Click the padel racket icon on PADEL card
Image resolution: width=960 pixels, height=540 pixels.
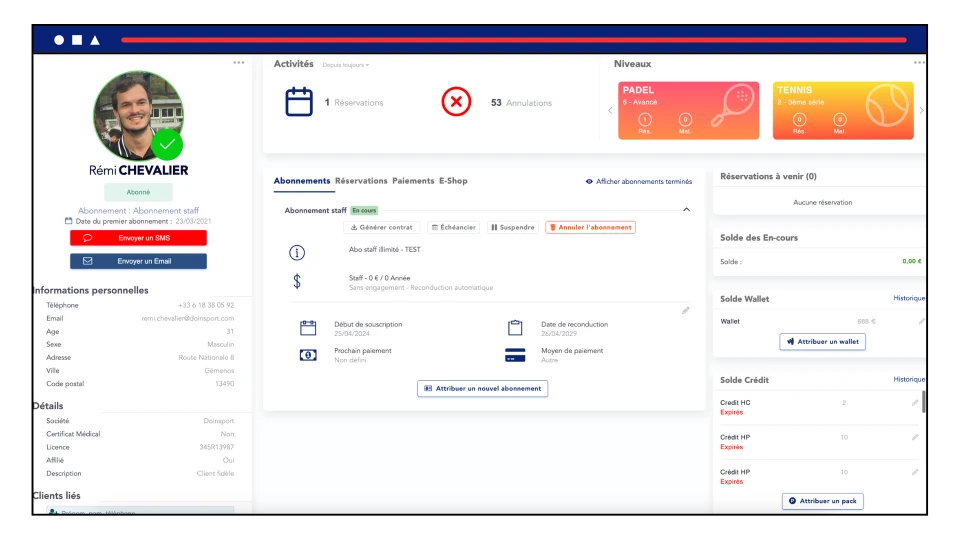733,106
